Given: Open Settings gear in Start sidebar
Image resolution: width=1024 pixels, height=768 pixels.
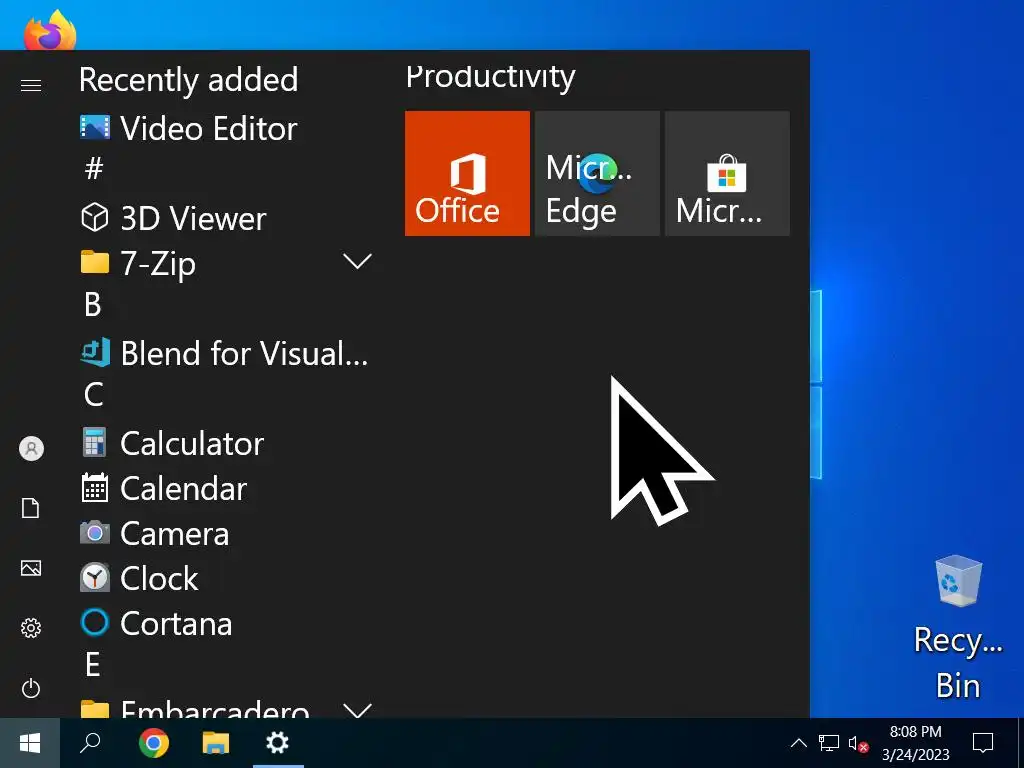Looking at the screenshot, I should pos(31,628).
